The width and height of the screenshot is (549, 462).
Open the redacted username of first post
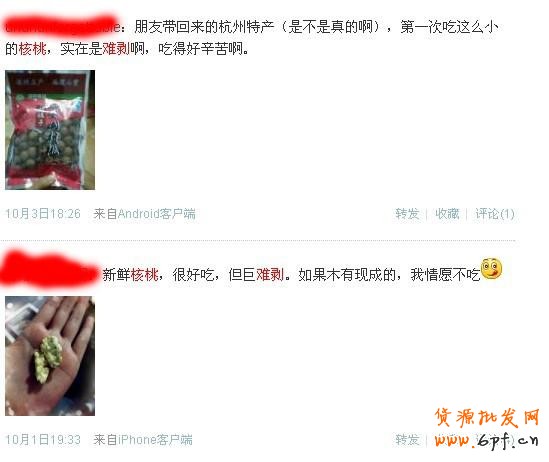pos(62,24)
